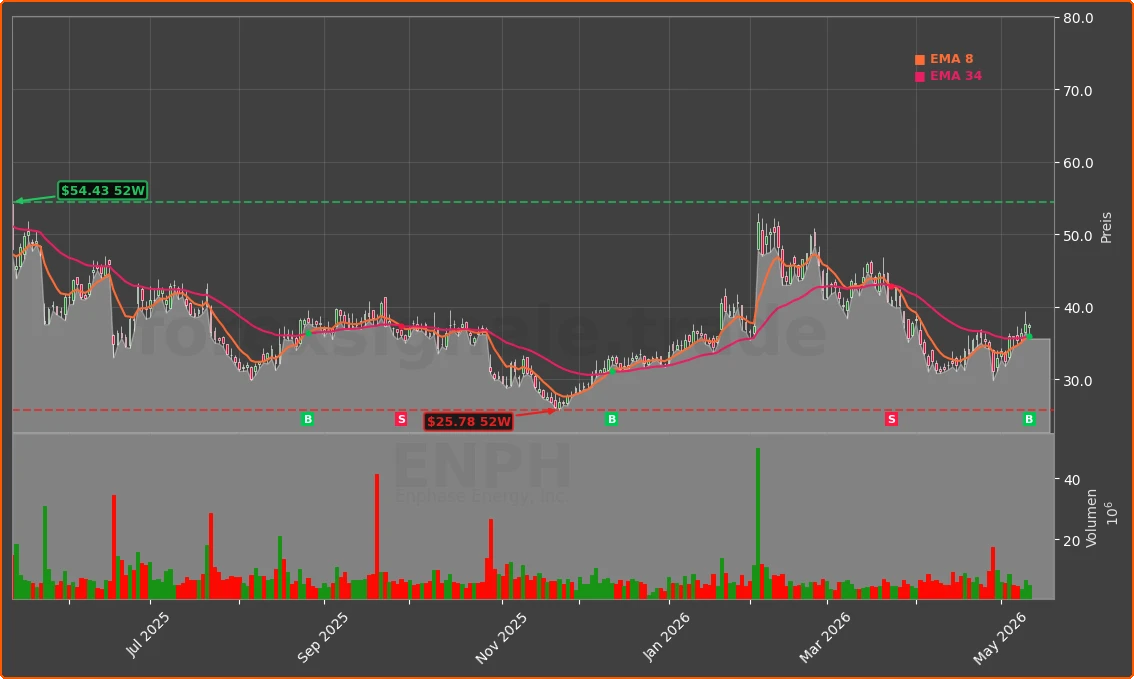Click the Preis axis title

tap(1106, 228)
